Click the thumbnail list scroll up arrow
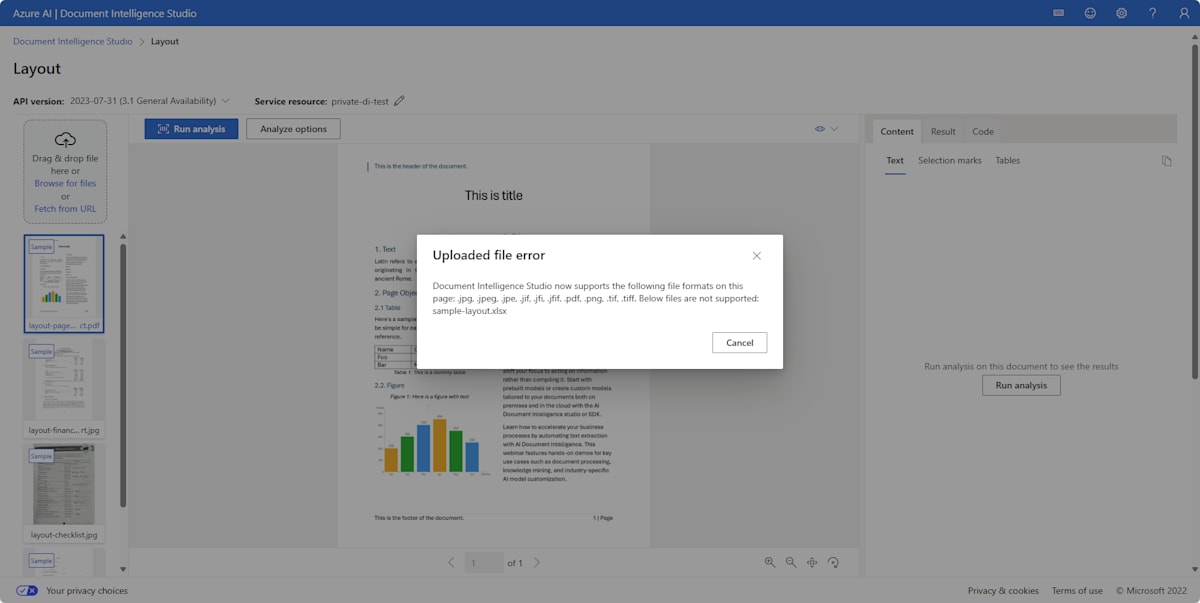This screenshot has height=603, width=1200. 123,237
